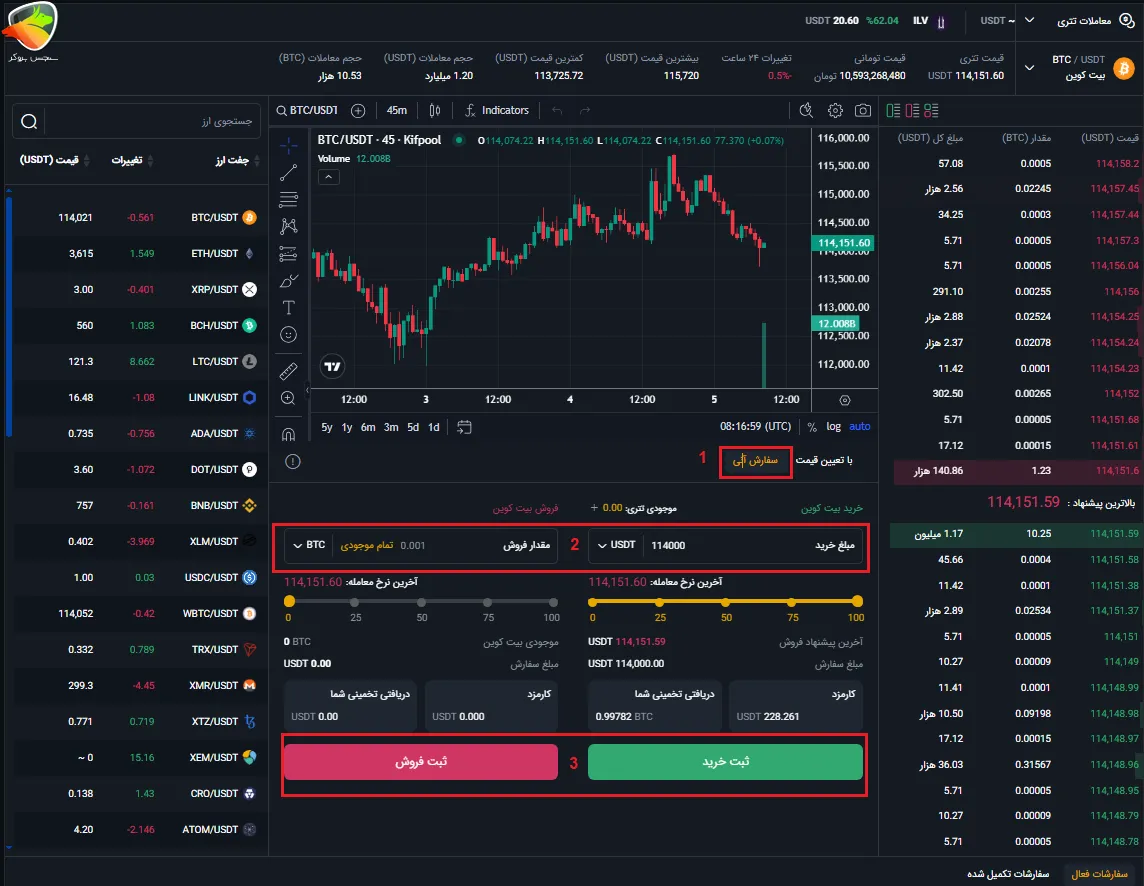This screenshot has width=1144, height=886.
Task: Set buy slider to 50 percent
Action: tap(725, 602)
